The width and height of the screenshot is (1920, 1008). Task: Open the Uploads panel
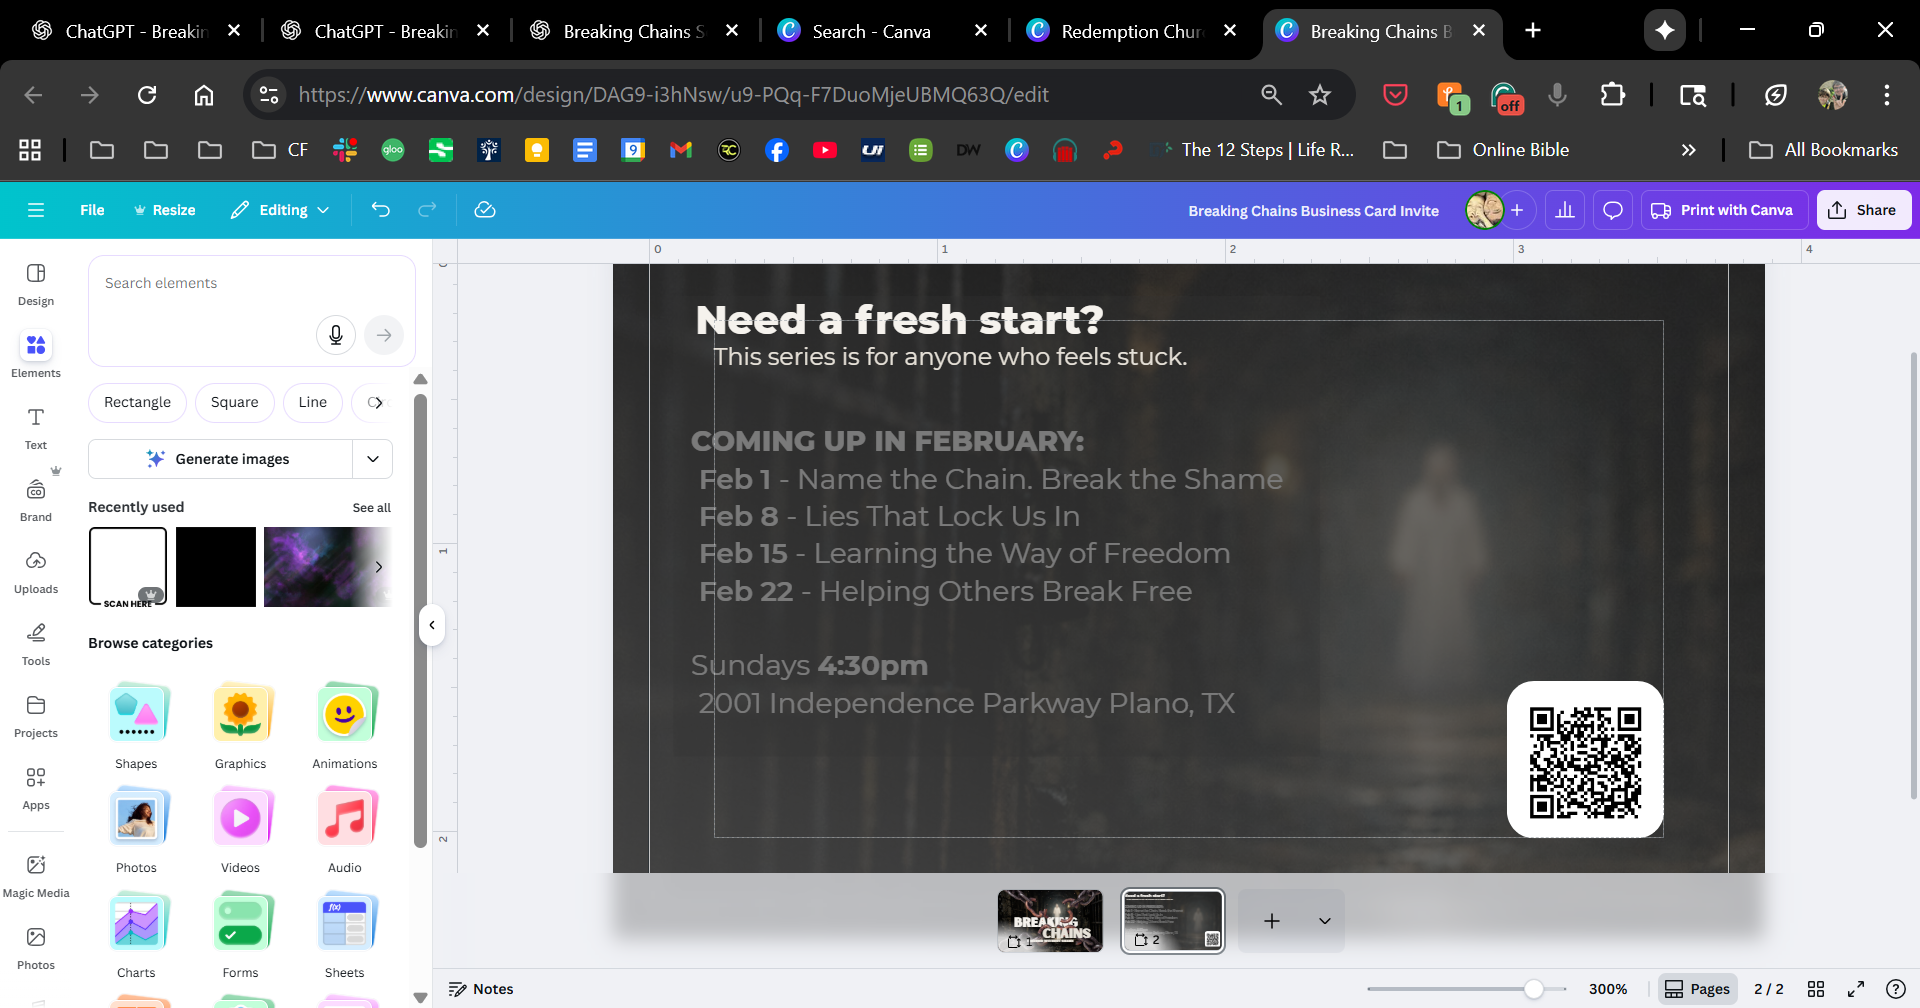click(x=36, y=571)
